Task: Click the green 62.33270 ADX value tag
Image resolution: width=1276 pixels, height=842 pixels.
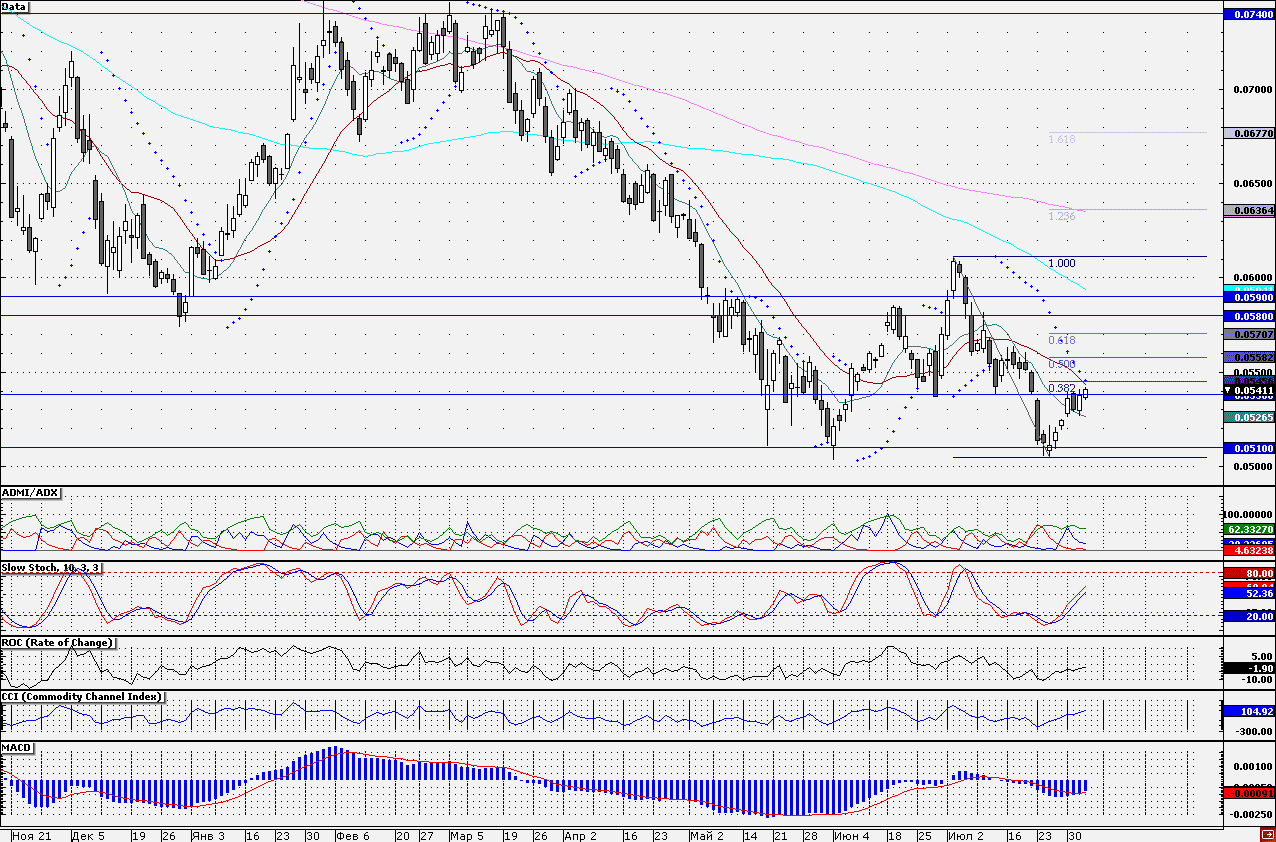Action: pos(1248,528)
